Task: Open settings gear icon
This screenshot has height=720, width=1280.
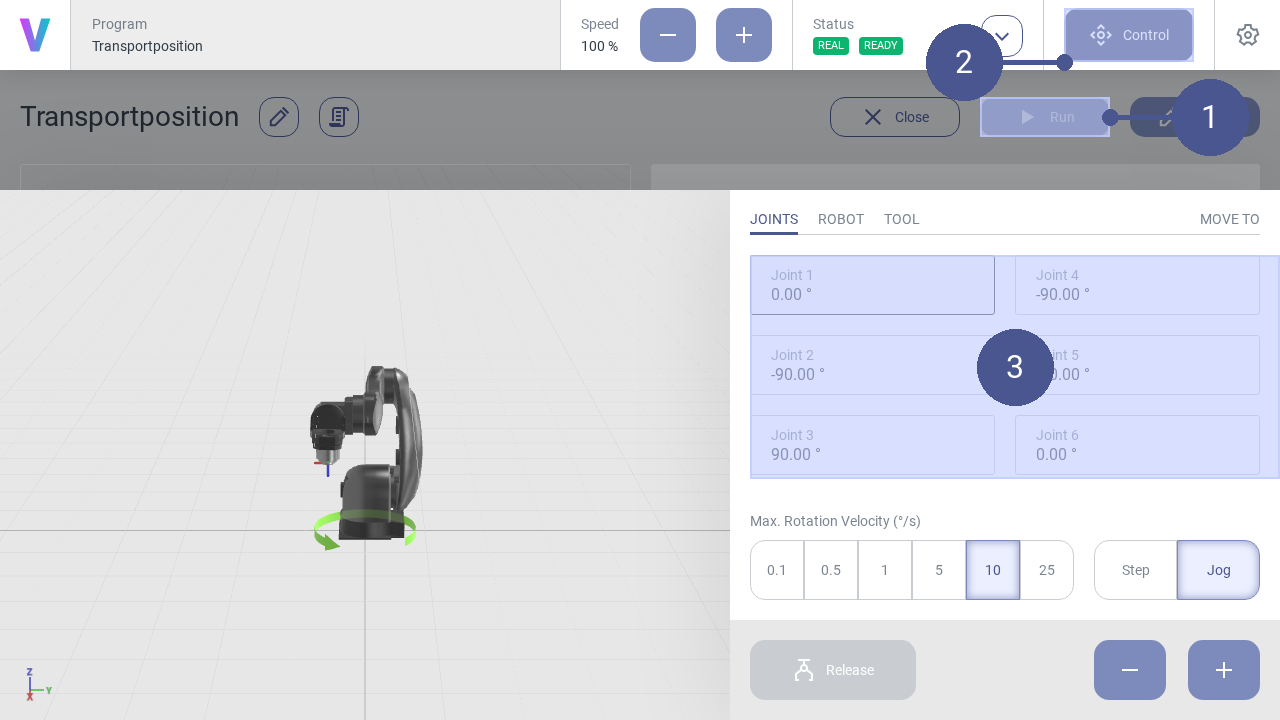Action: [1247, 35]
